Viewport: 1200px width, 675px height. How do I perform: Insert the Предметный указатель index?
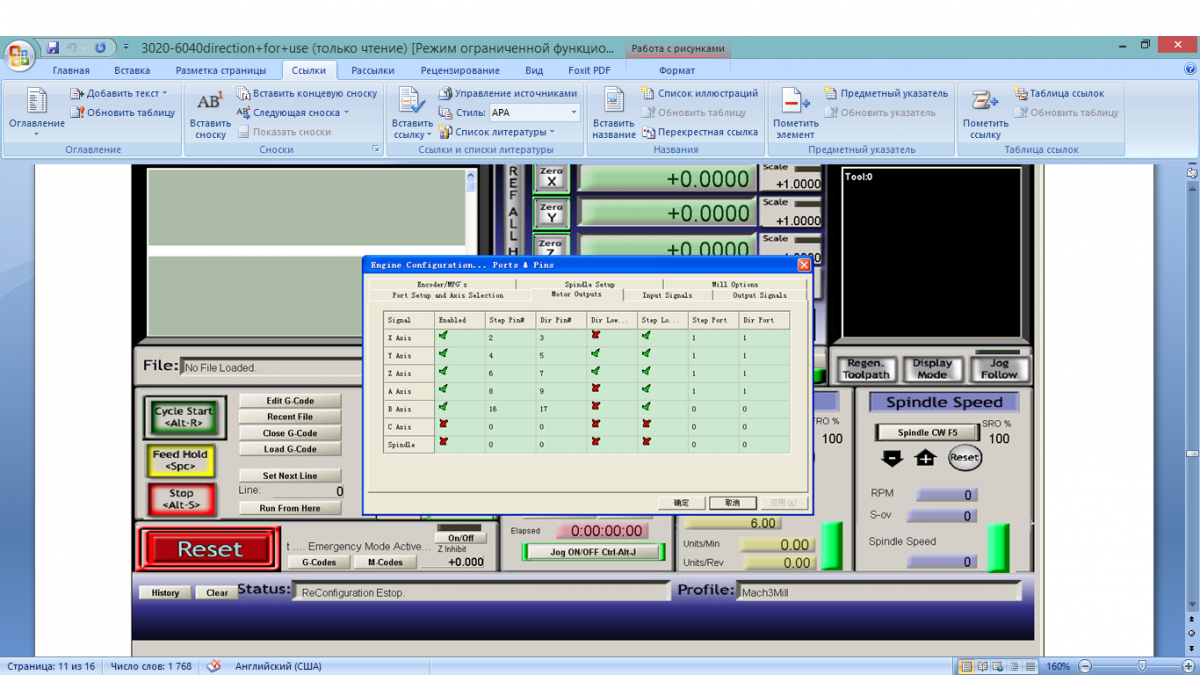pyautogui.click(x=886, y=93)
